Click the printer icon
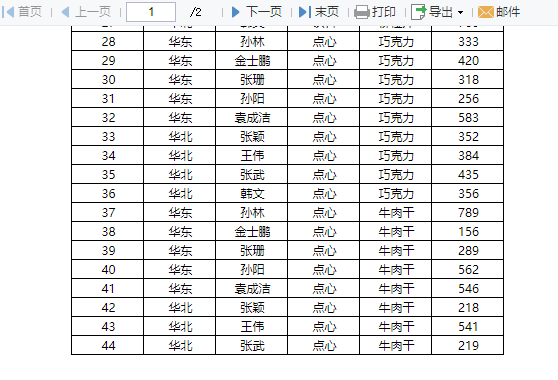558x380 pixels. (x=362, y=12)
